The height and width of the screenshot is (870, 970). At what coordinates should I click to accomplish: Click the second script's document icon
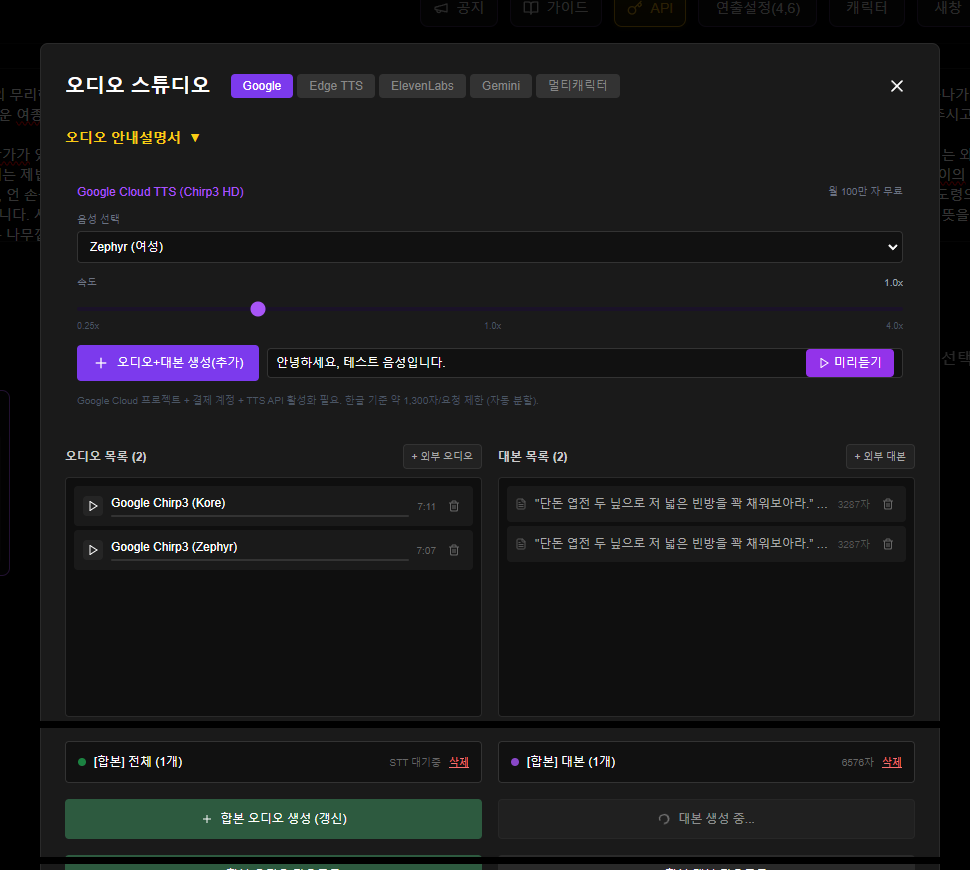coord(521,544)
